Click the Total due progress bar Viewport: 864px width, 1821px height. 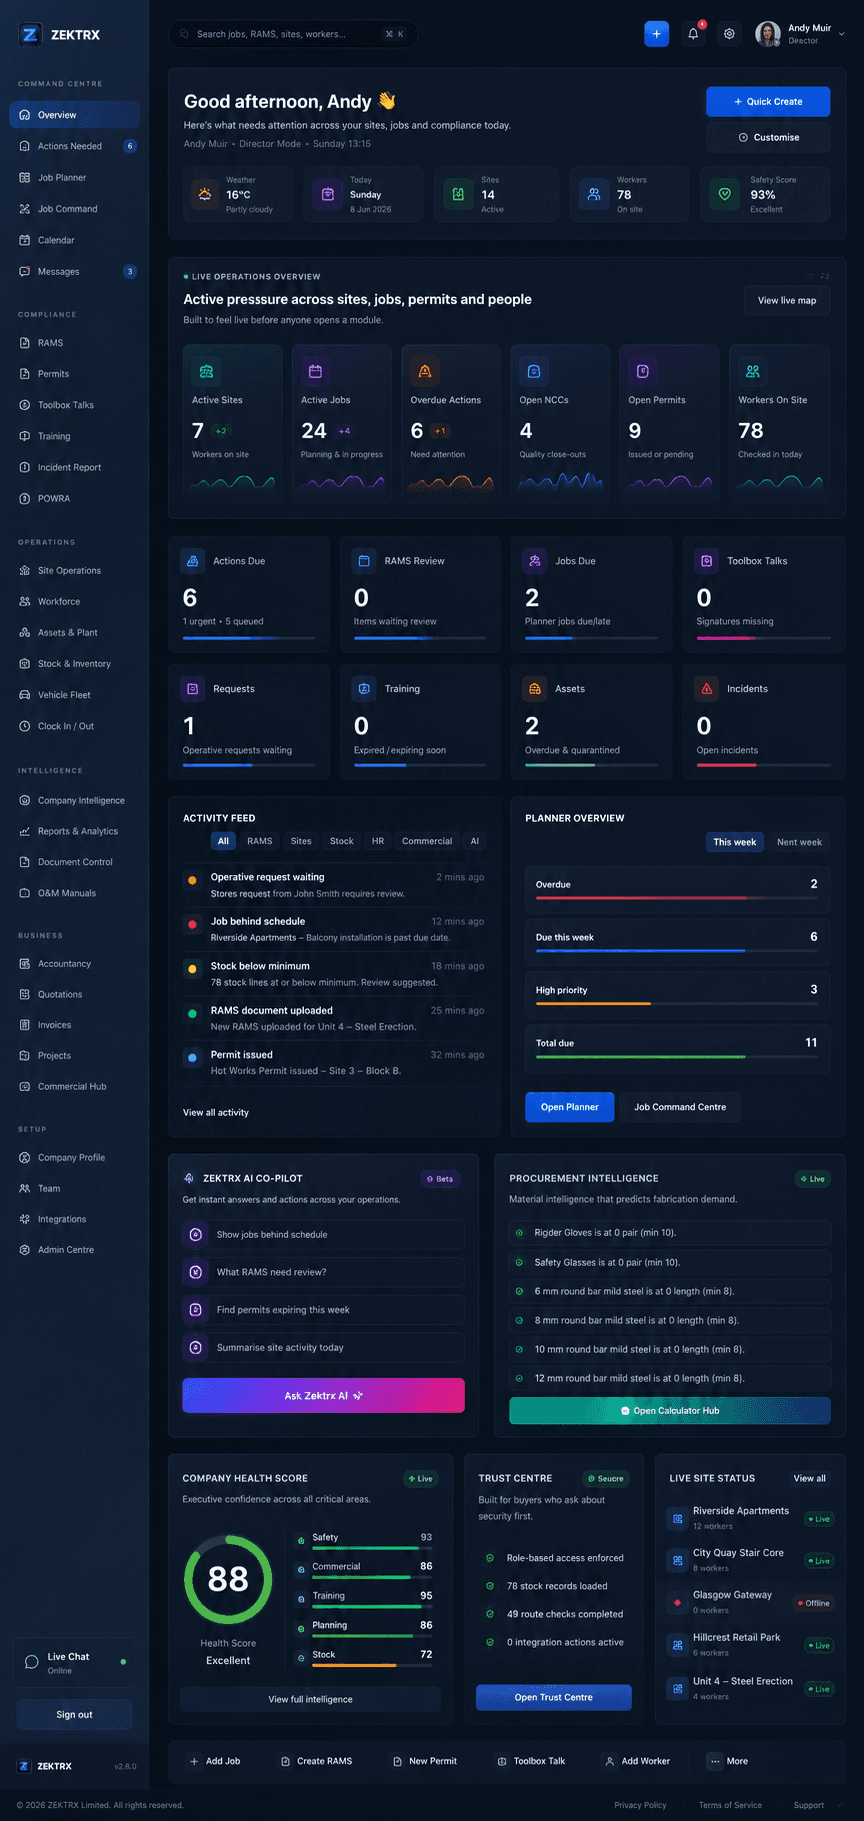coord(677,1057)
